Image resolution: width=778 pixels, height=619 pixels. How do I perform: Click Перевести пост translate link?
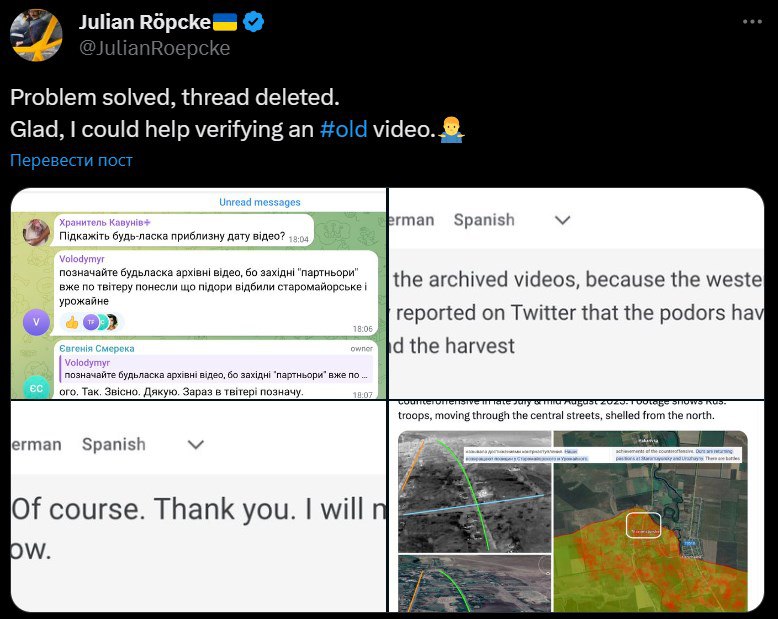click(x=71, y=160)
